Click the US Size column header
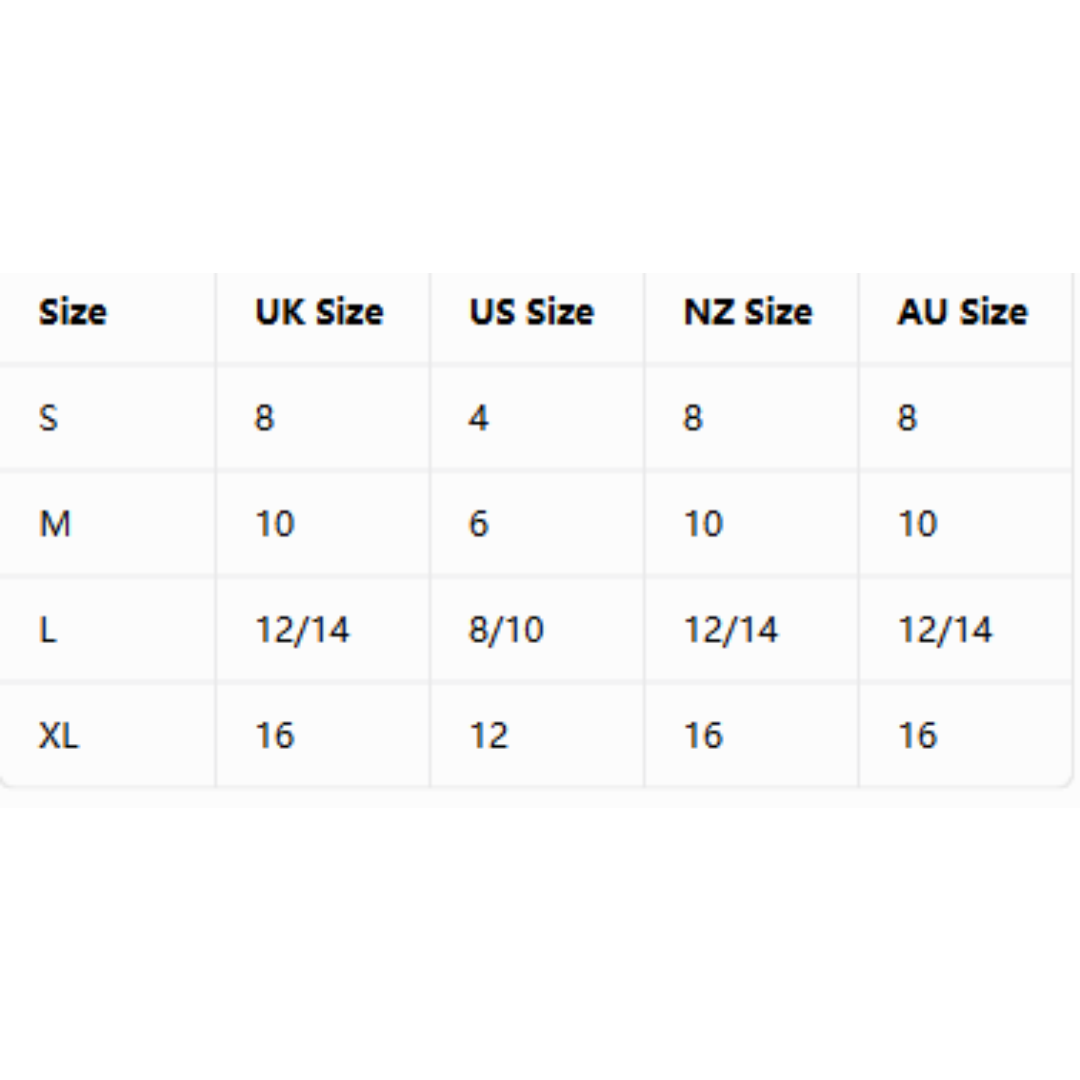This screenshot has width=1080, height=1080. click(532, 313)
